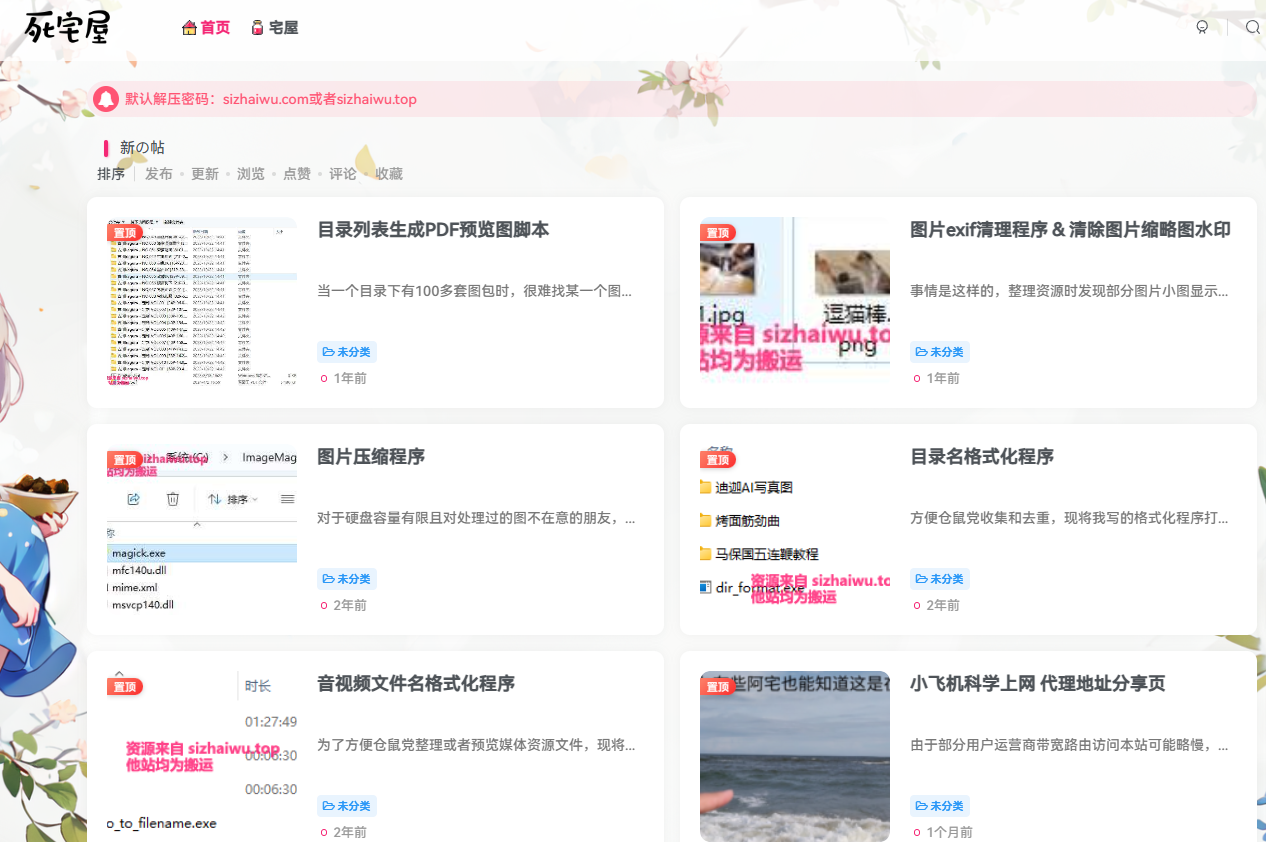This screenshot has width=1266, height=842.
Task: Click the excerpt starting 对于硬盘容量有限
Action: pyautogui.click(x=476, y=518)
